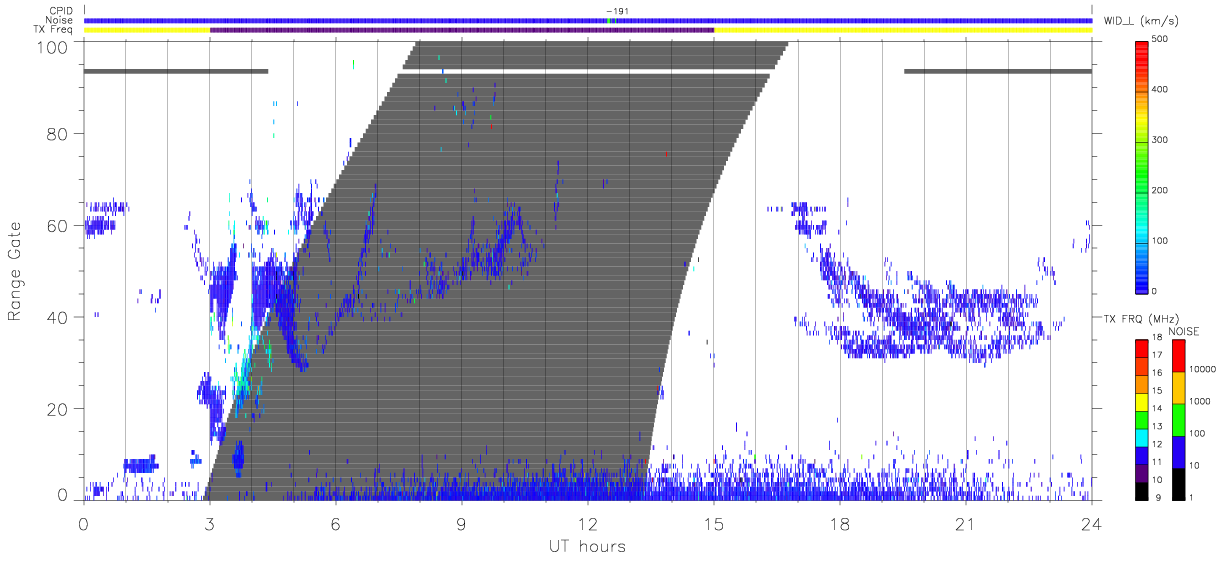The height and width of the screenshot is (567, 1228).
Task: Click the 'UT hours' x-axis title
Action: click(x=586, y=547)
